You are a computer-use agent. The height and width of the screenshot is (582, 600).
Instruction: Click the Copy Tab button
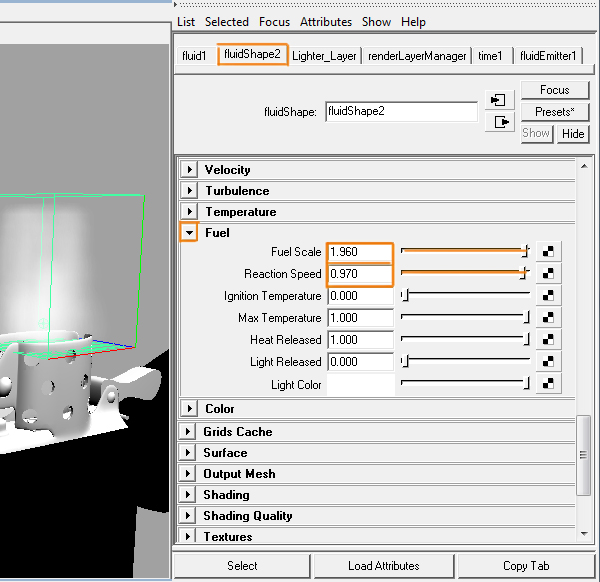click(x=526, y=566)
